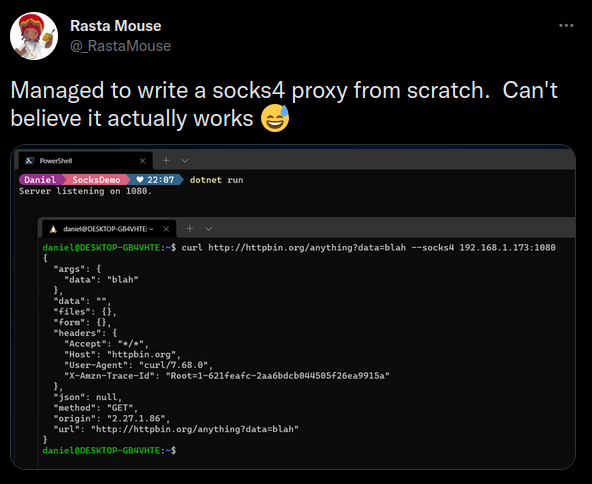Click Rasta Mouse's profile avatar

pyautogui.click(x=34, y=36)
